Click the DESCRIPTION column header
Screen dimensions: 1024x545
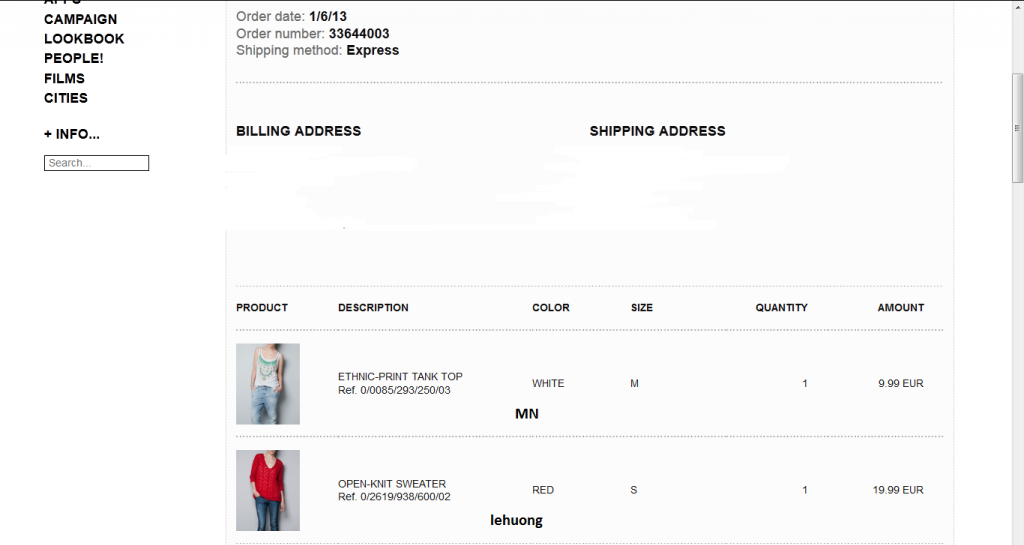373,308
